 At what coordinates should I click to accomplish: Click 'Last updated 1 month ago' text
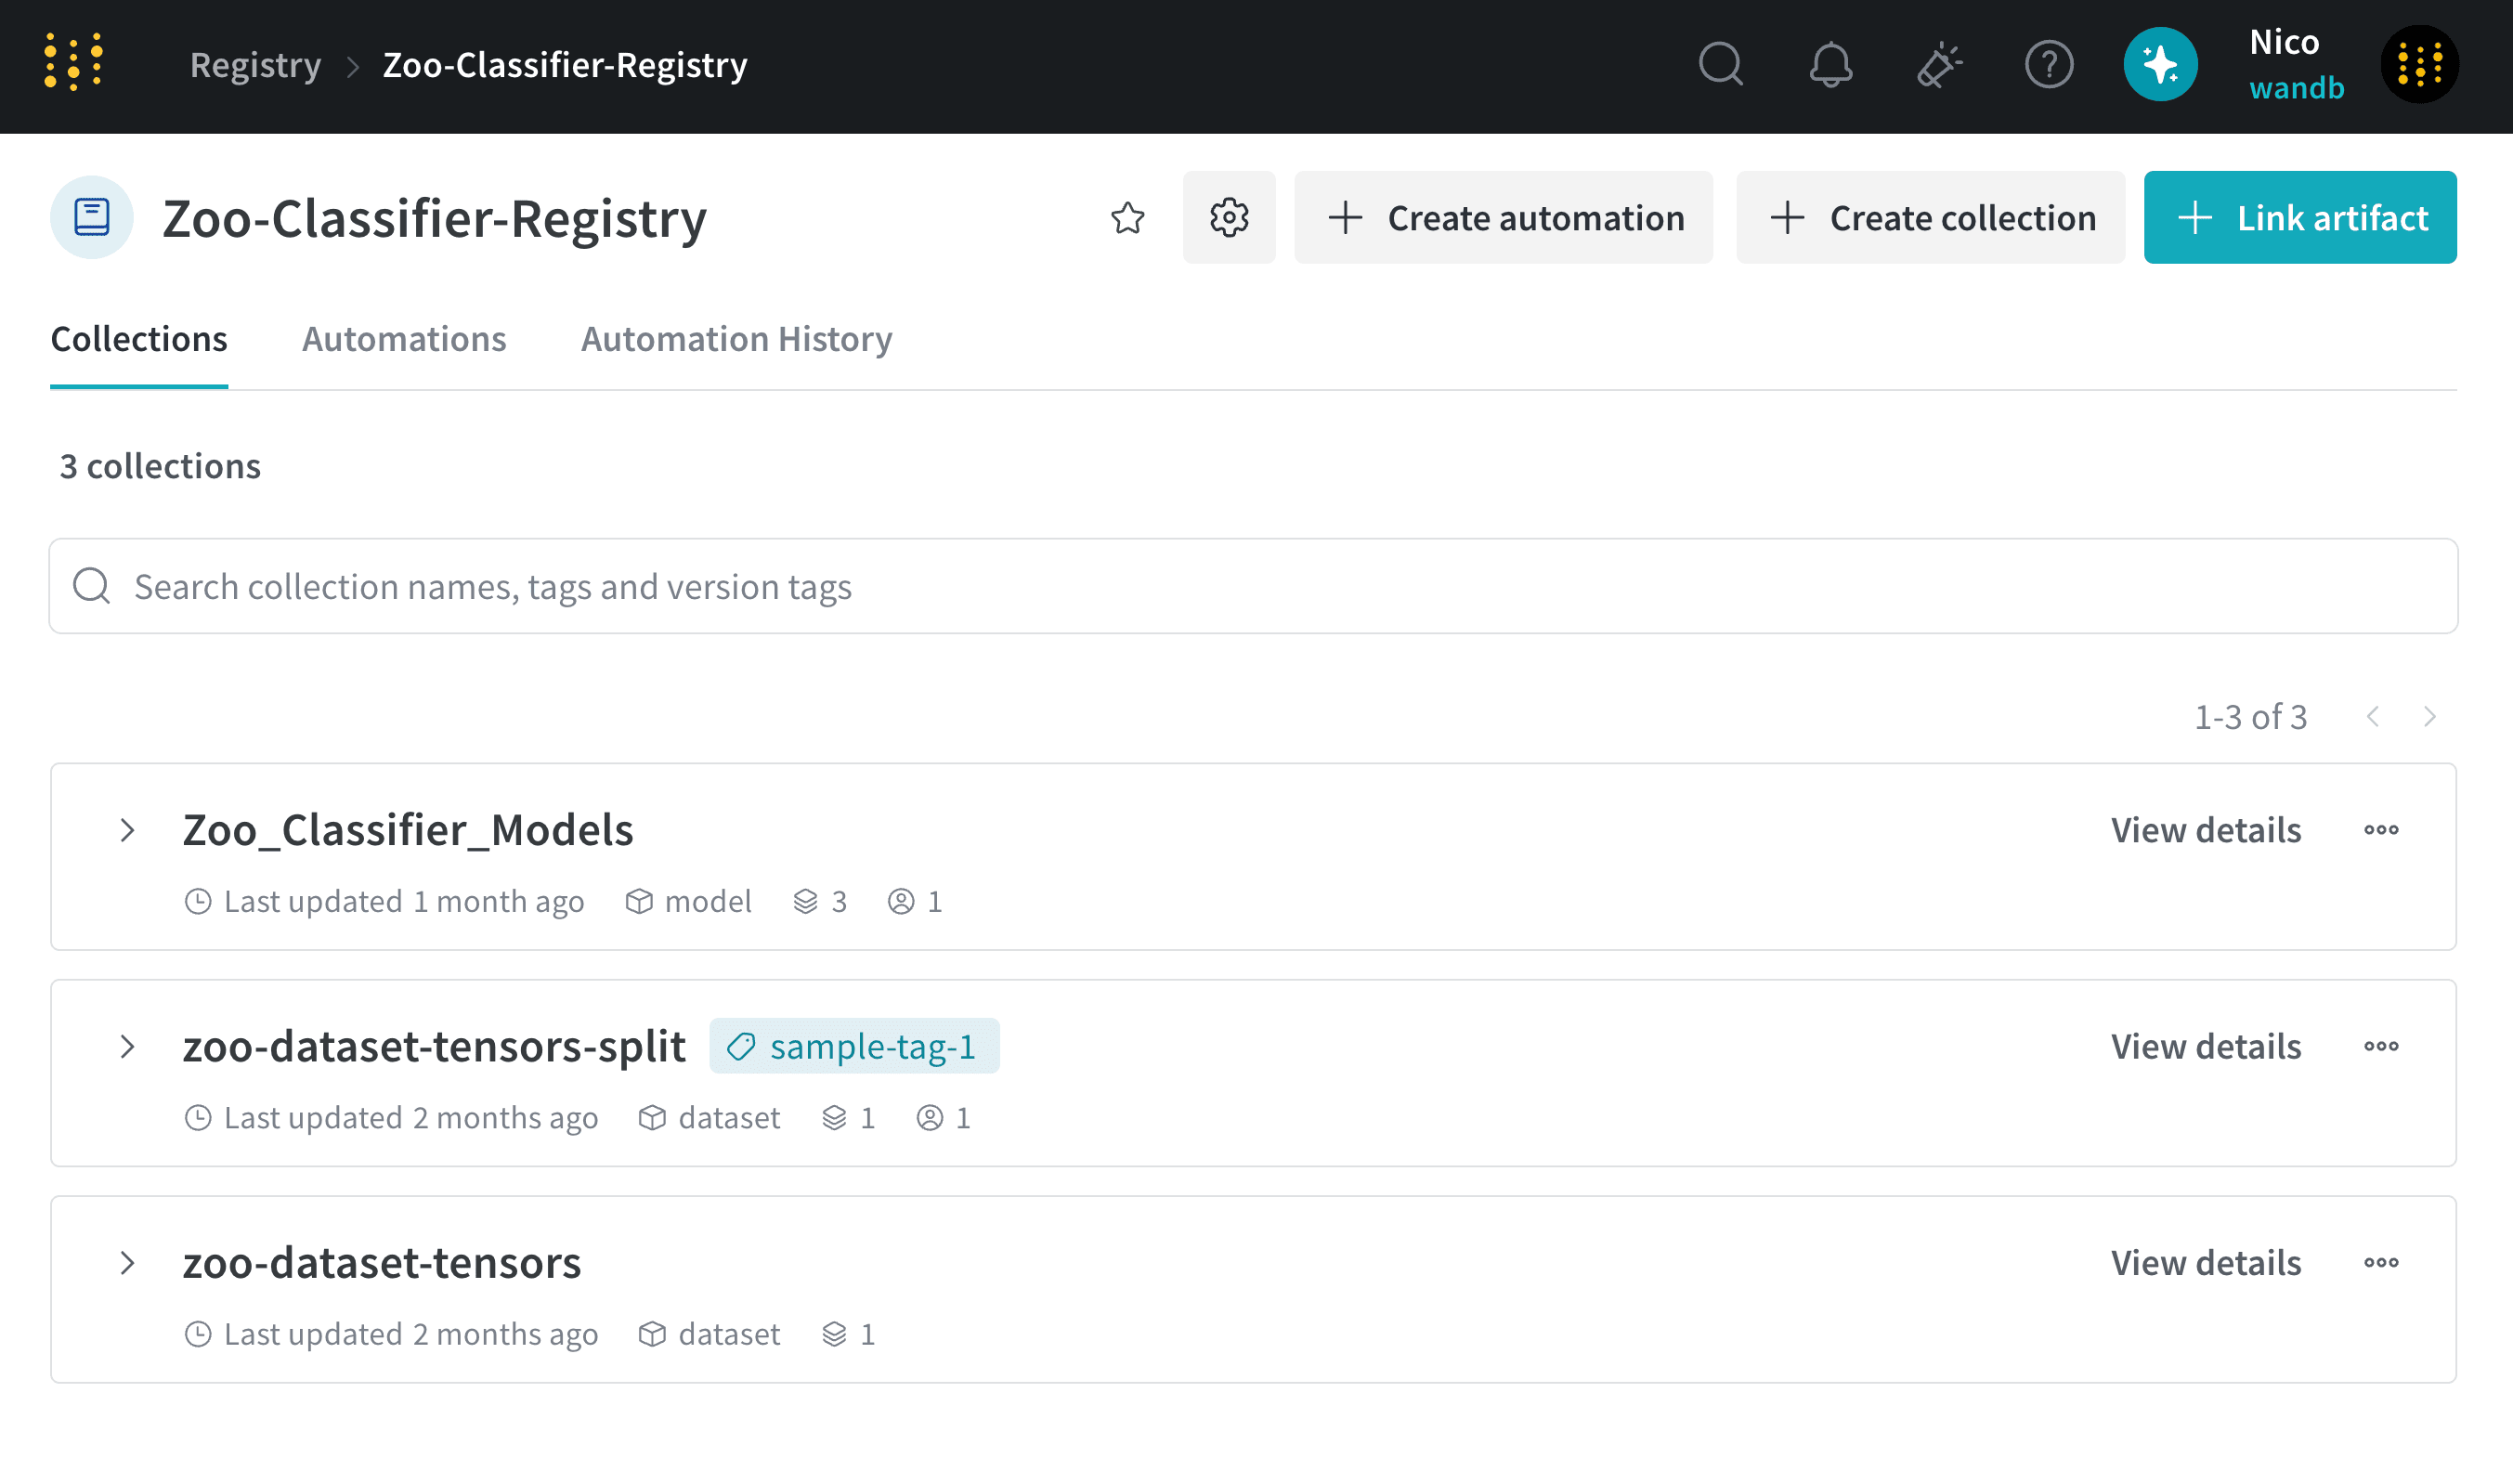click(x=404, y=902)
